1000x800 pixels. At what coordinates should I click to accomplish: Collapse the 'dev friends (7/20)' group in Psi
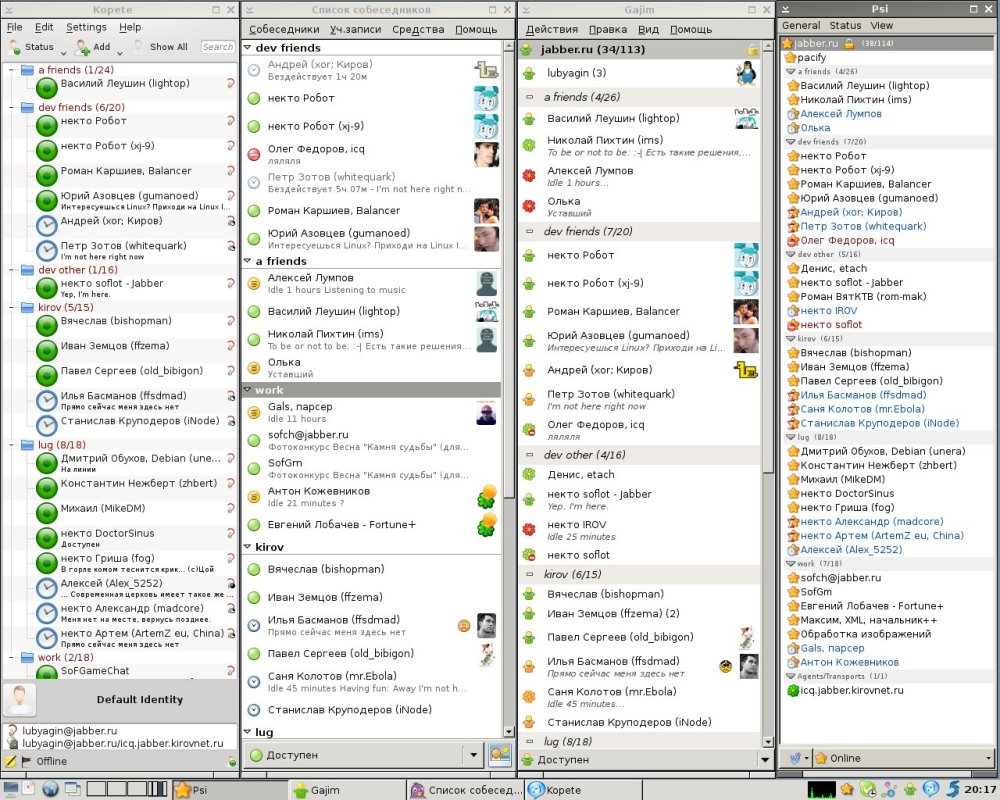point(791,142)
